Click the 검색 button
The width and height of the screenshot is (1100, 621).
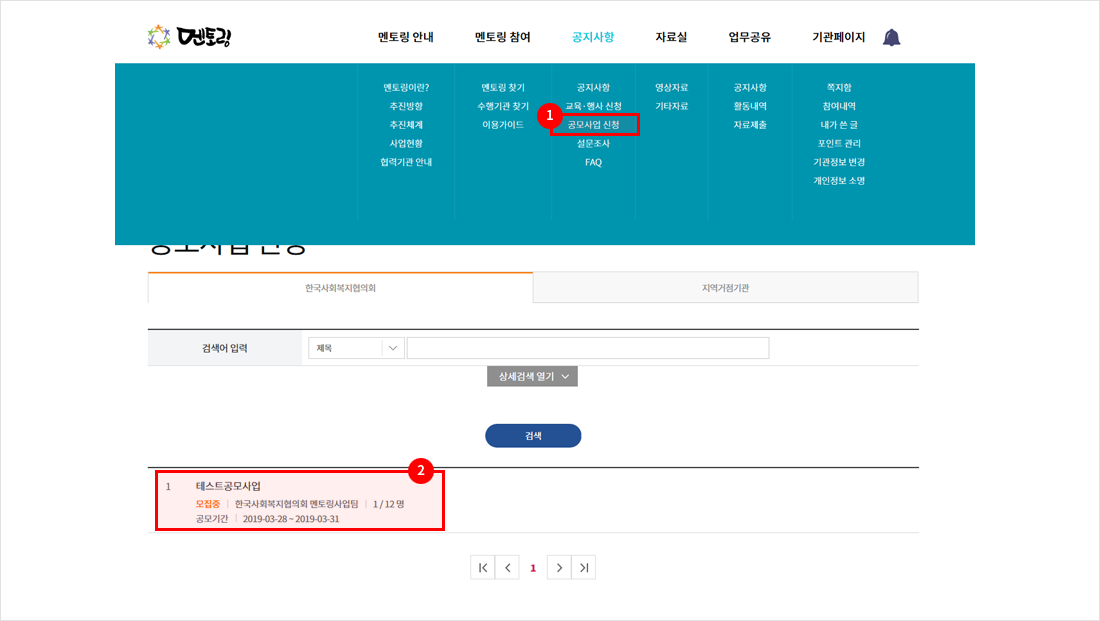tap(533, 436)
